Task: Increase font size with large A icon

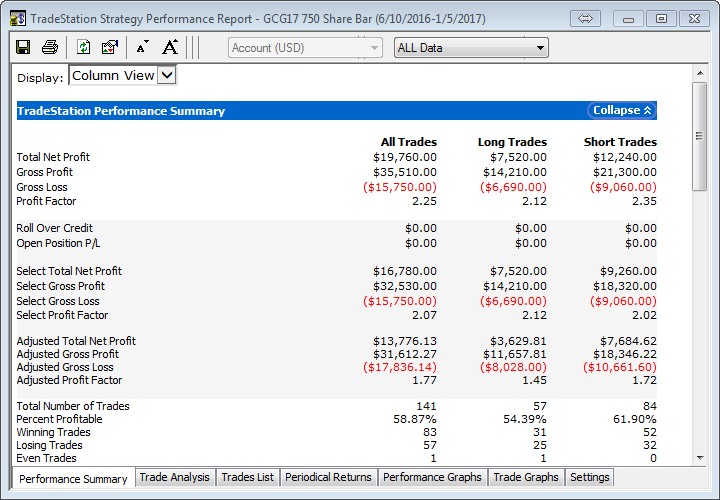Action: point(169,47)
